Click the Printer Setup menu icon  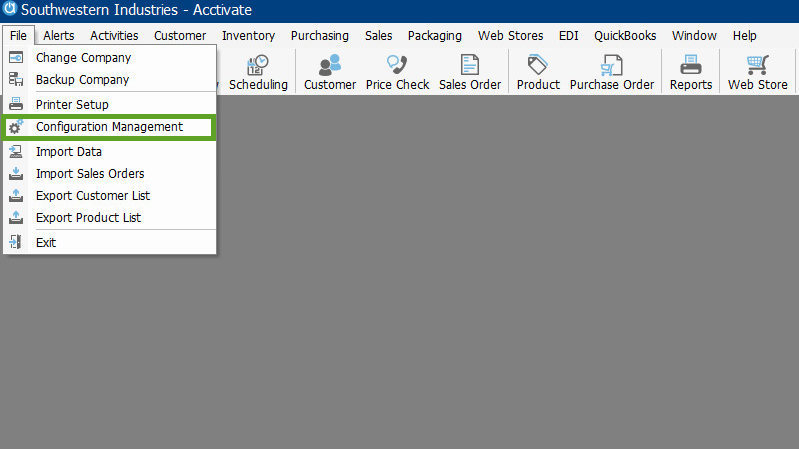coord(16,104)
